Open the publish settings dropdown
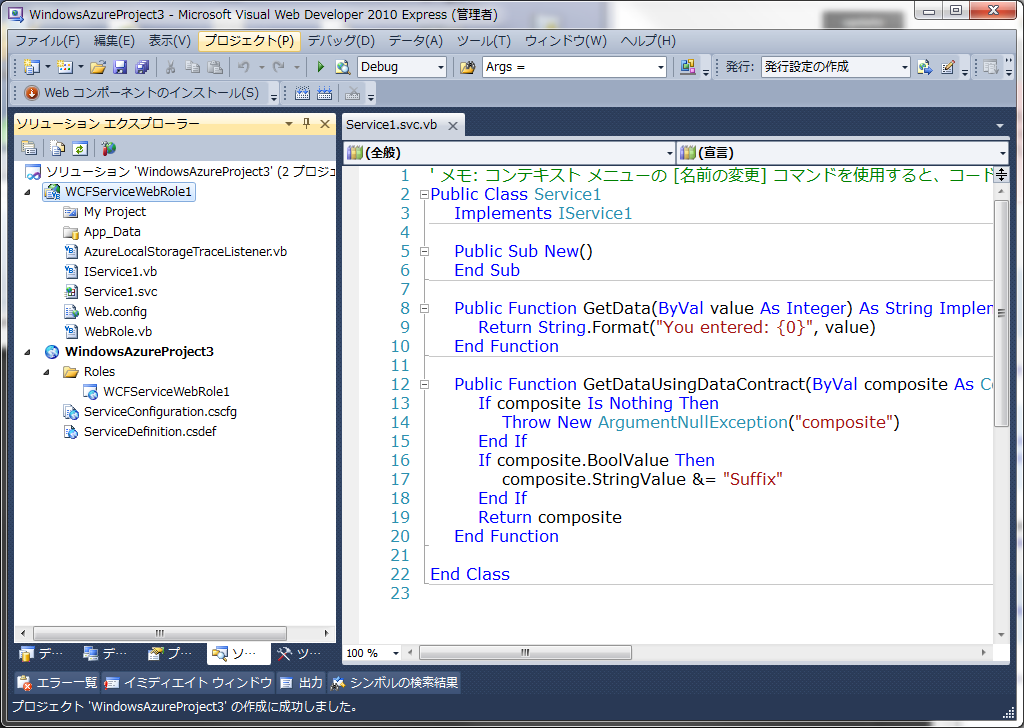This screenshot has height=728, width=1024. point(904,67)
